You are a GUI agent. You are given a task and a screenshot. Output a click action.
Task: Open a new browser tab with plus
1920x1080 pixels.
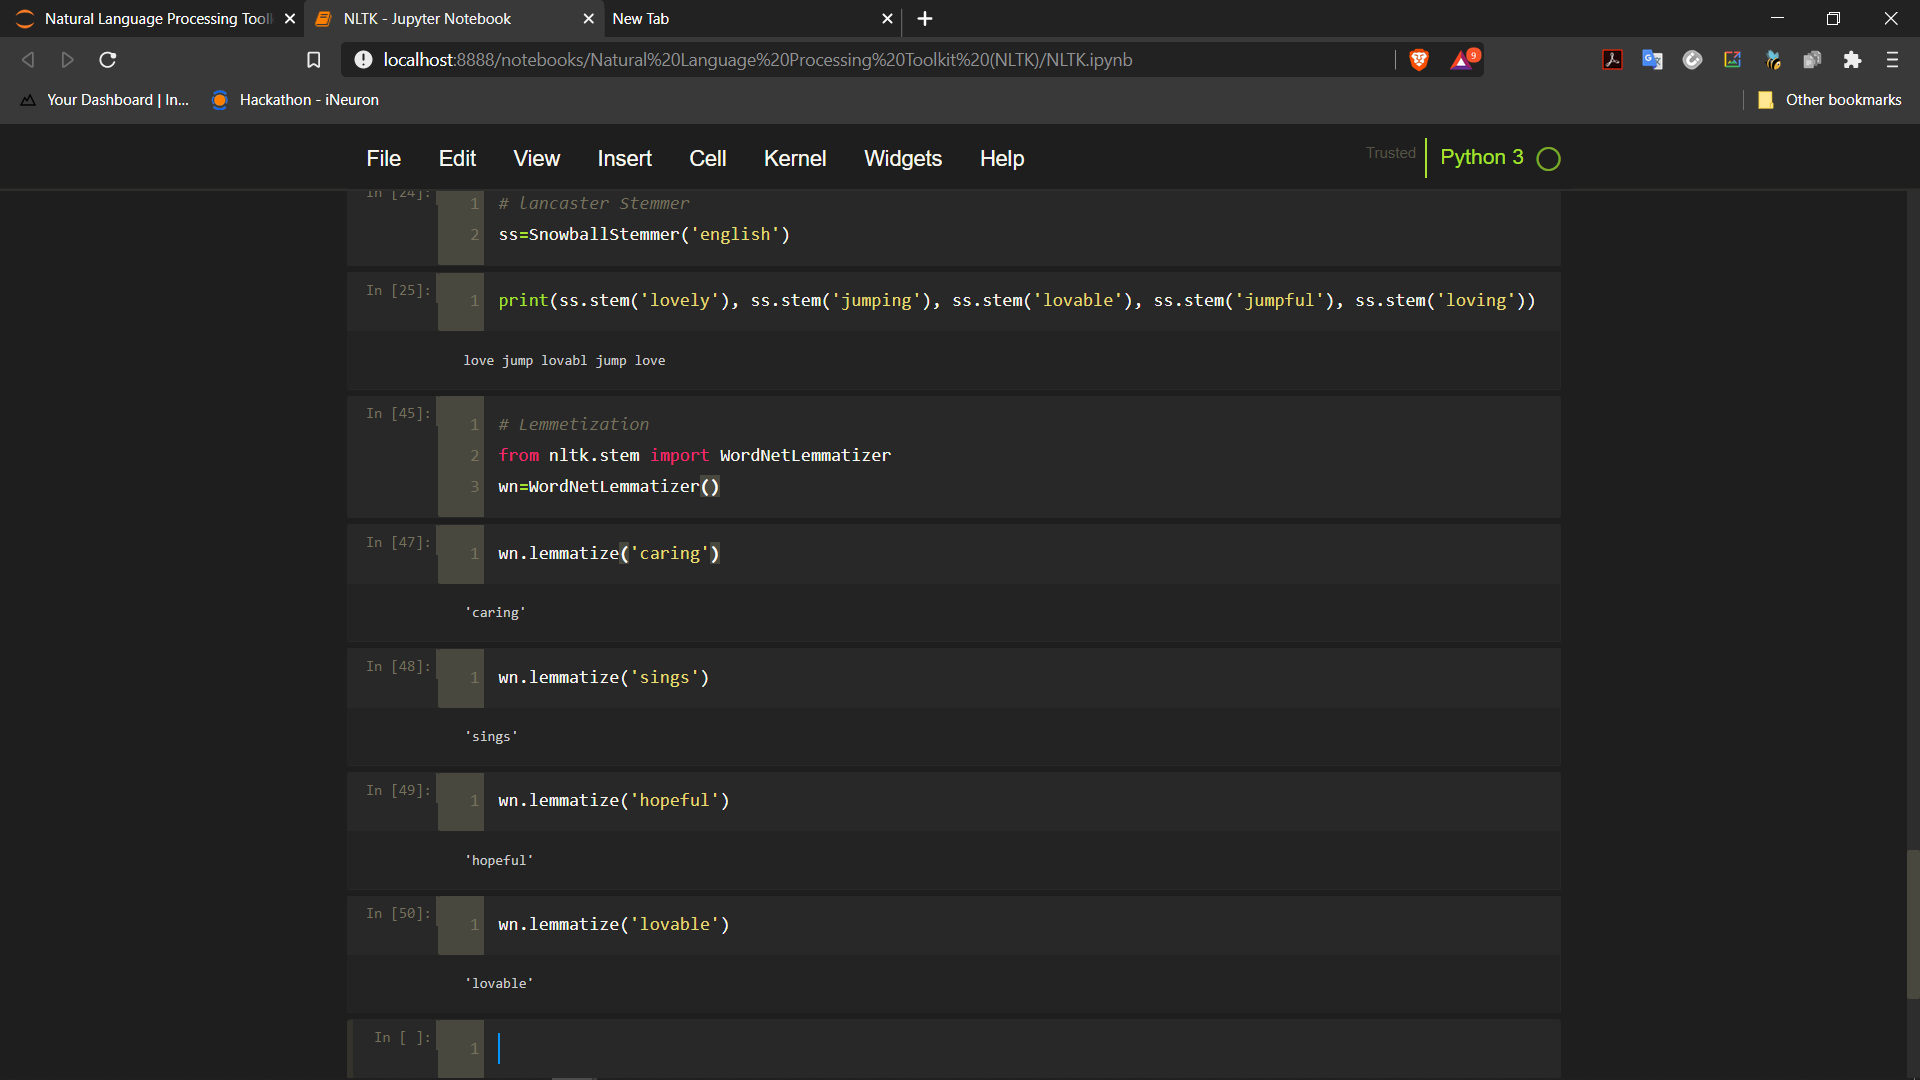[925, 19]
